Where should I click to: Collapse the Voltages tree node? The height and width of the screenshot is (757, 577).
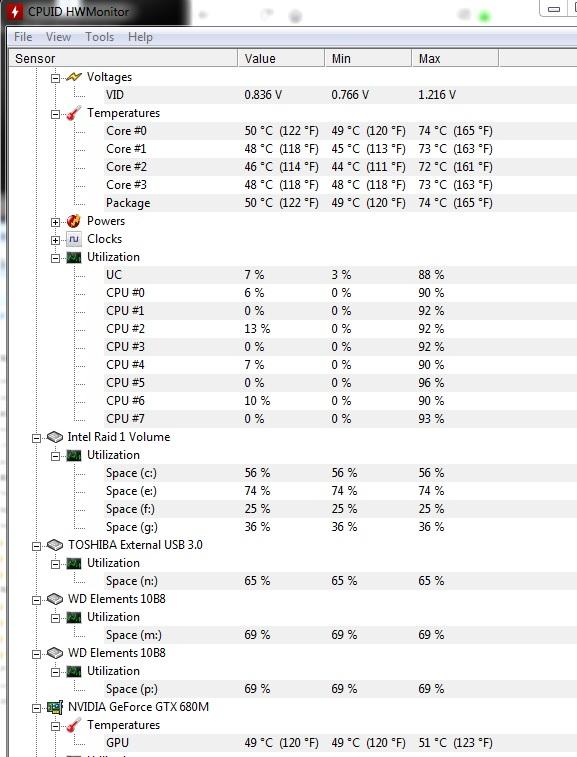click(56, 78)
